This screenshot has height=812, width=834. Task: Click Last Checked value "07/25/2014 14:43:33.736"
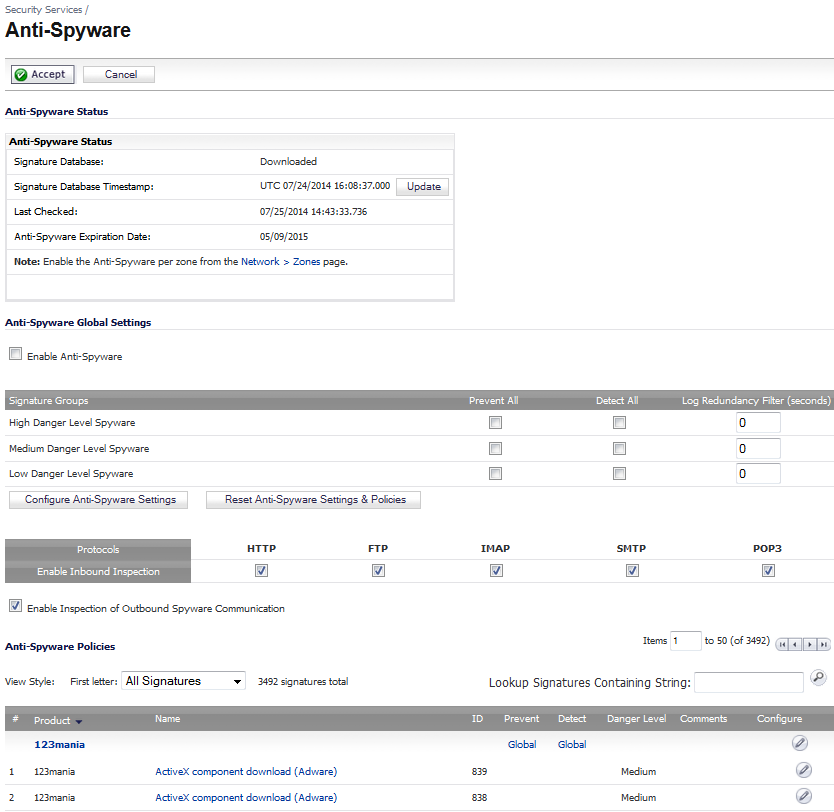point(313,212)
